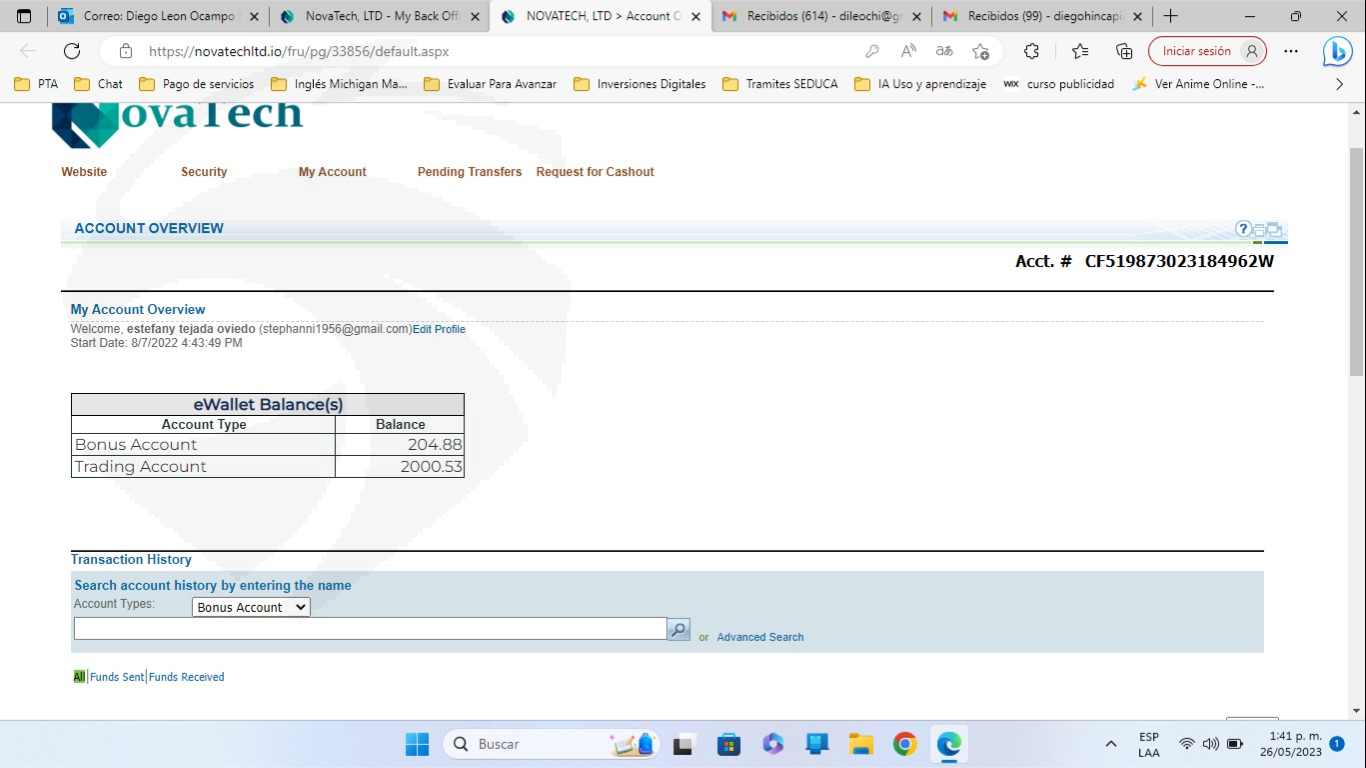Open Bing chat sidebar icon
The width and height of the screenshot is (1366, 768).
point(1337,51)
